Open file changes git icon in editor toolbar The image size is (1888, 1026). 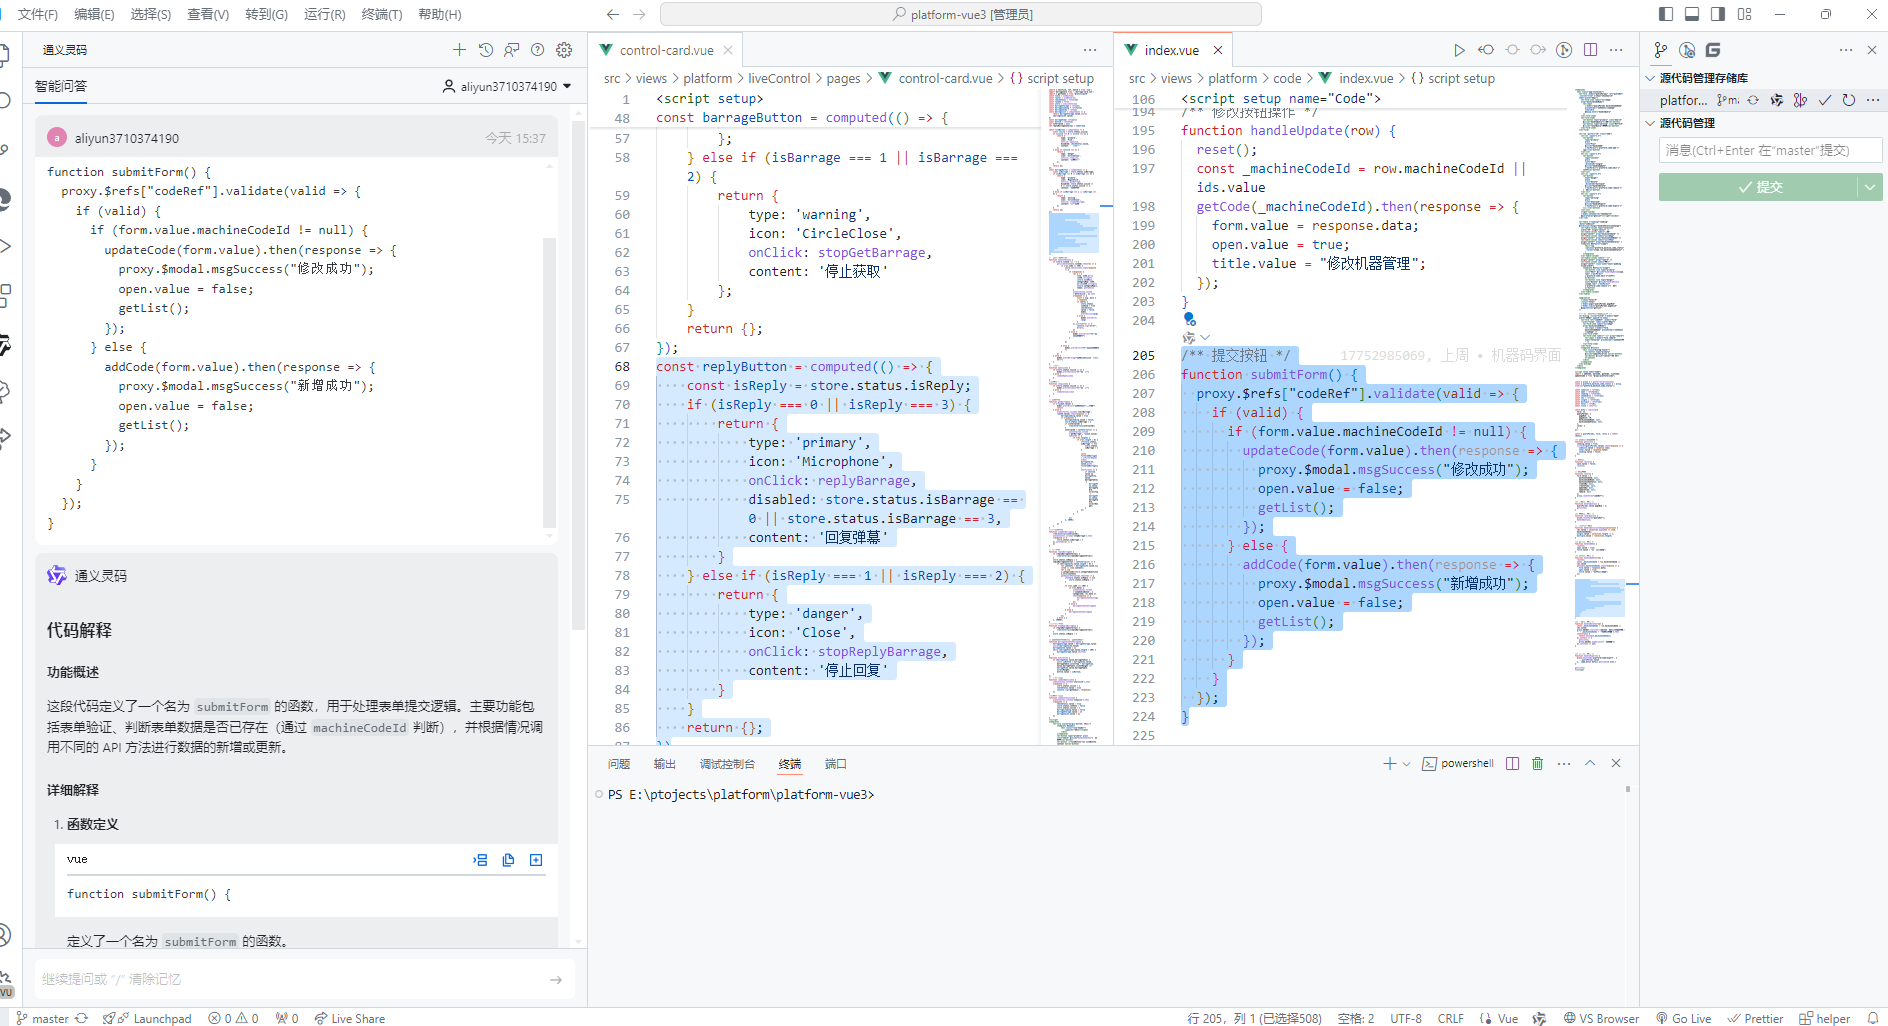coord(1564,50)
